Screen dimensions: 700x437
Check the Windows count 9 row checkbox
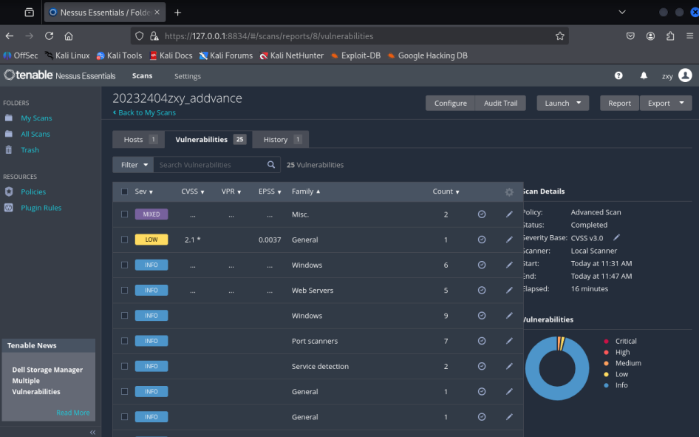pyautogui.click(x=124, y=316)
